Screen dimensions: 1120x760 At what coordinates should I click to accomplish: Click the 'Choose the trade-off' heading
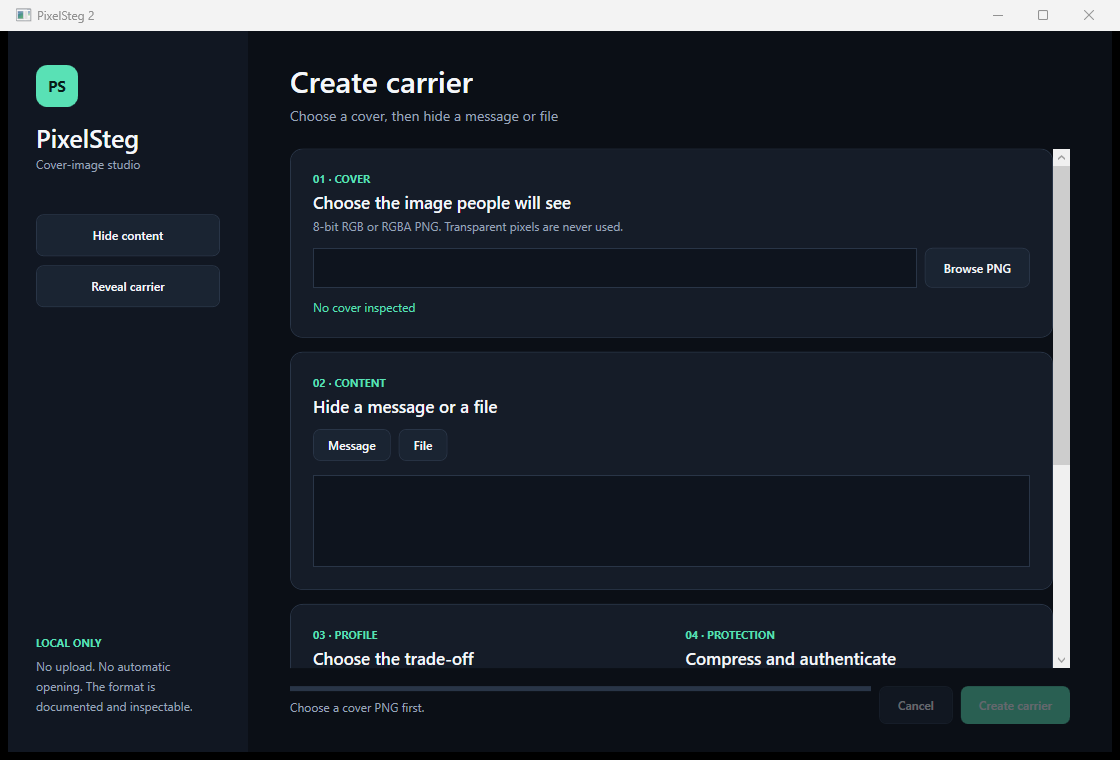point(394,659)
